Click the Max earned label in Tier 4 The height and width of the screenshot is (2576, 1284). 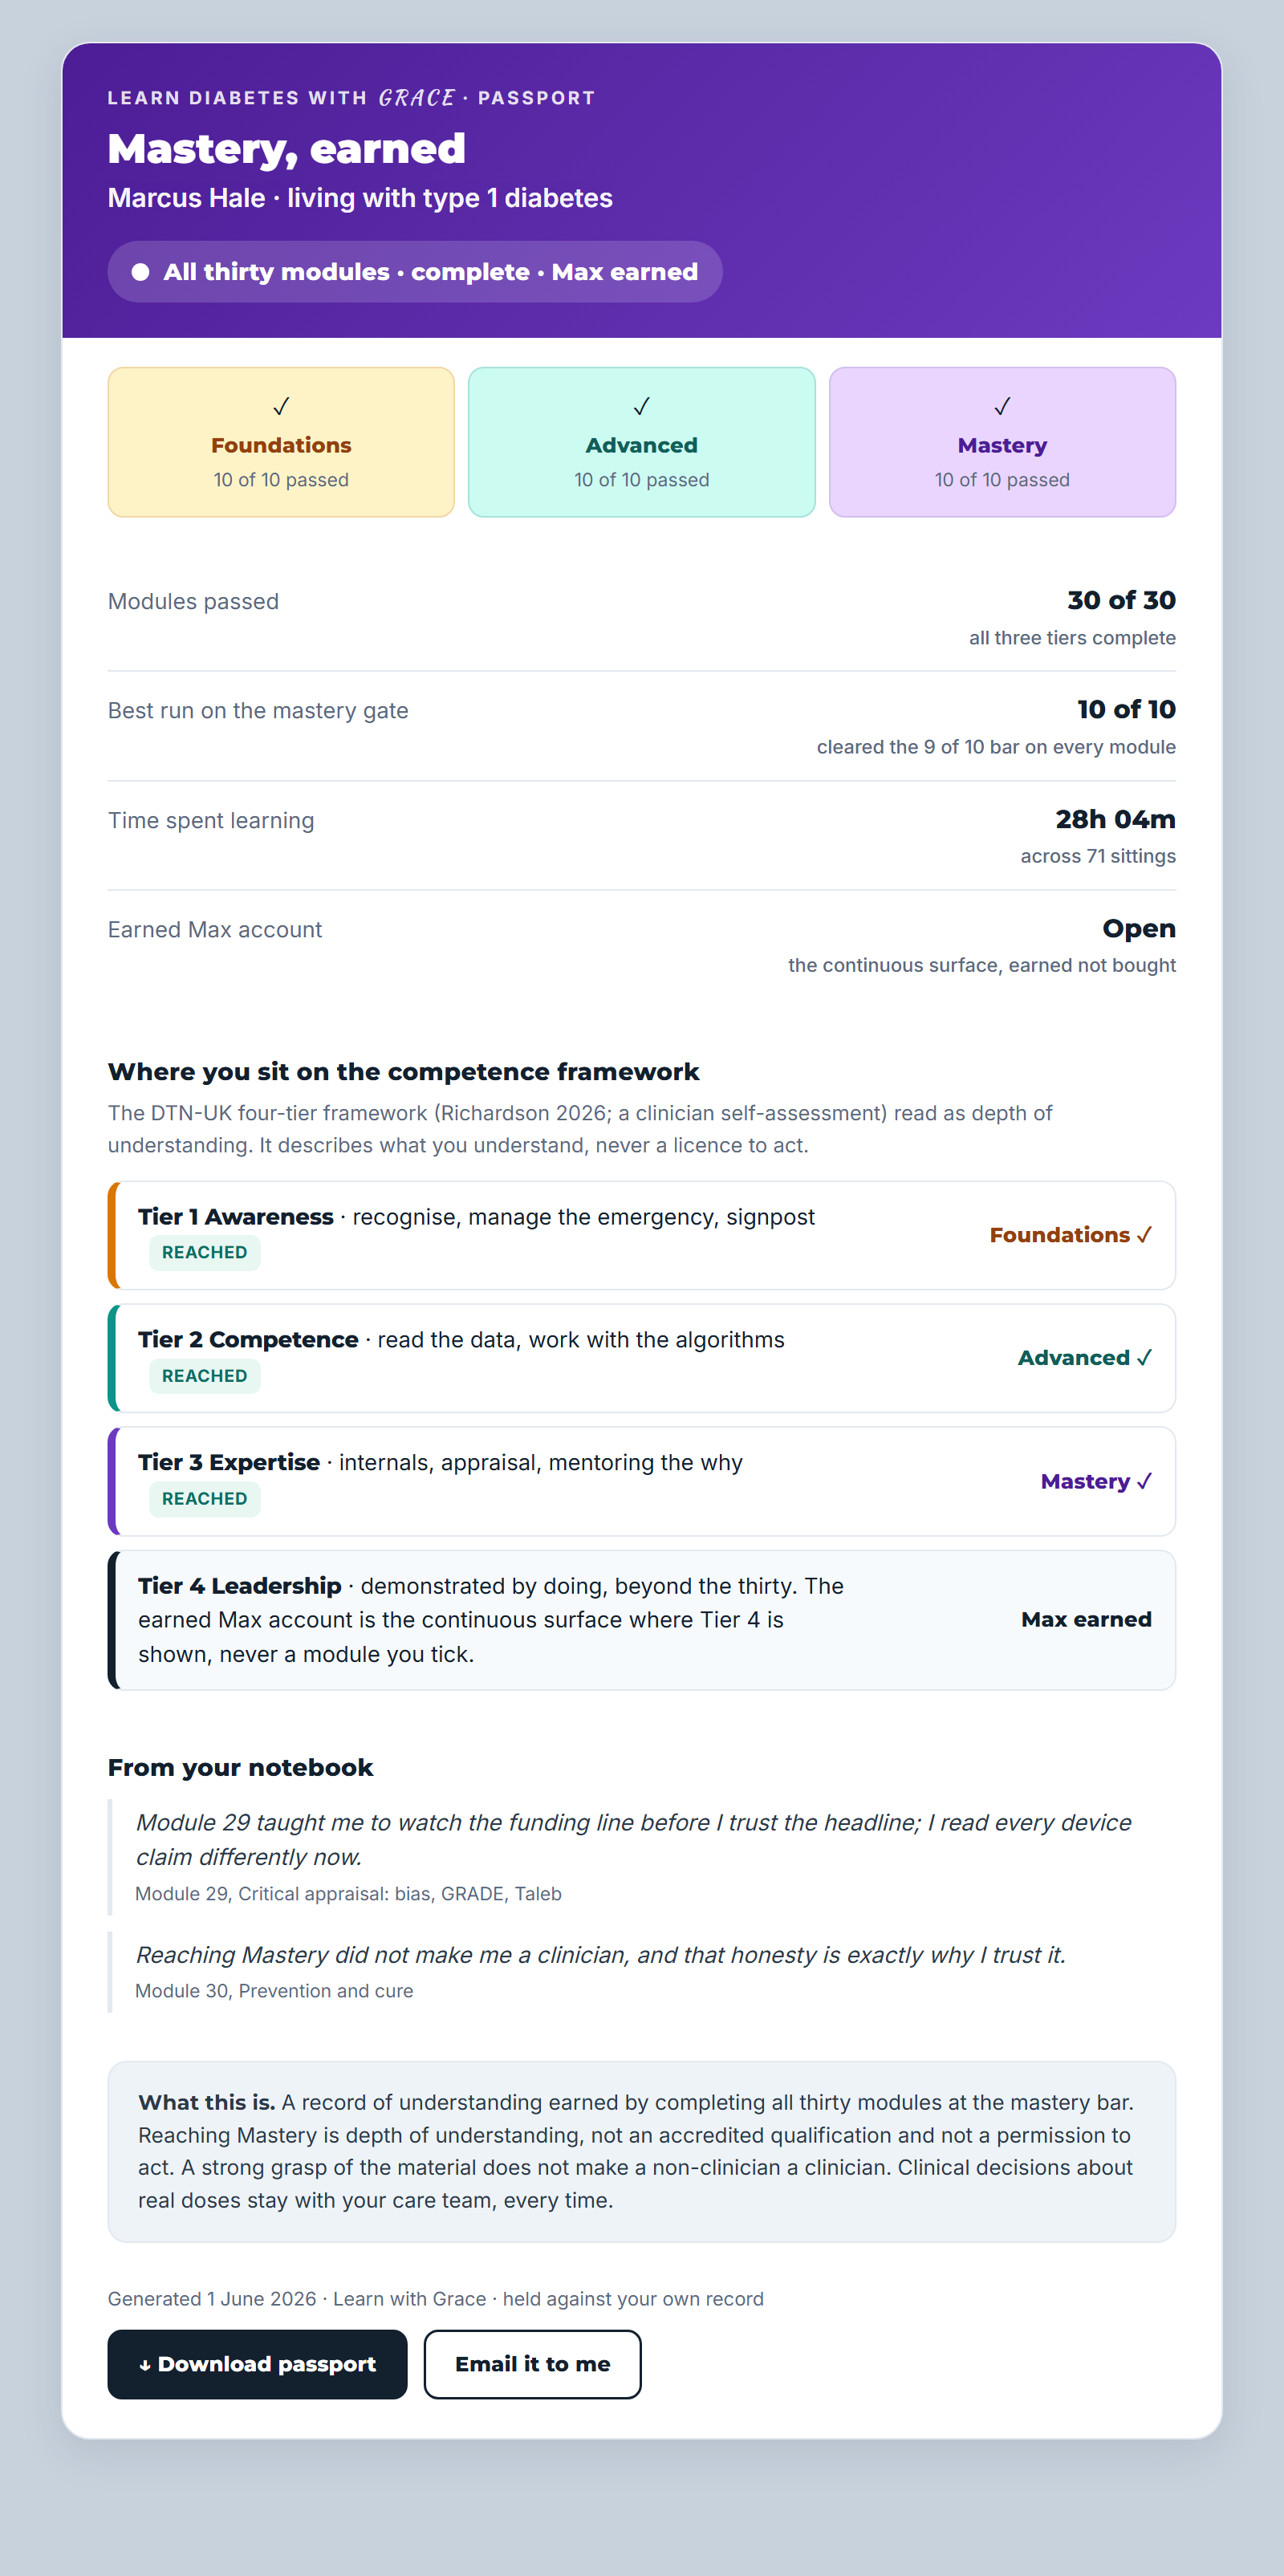tap(1086, 1619)
